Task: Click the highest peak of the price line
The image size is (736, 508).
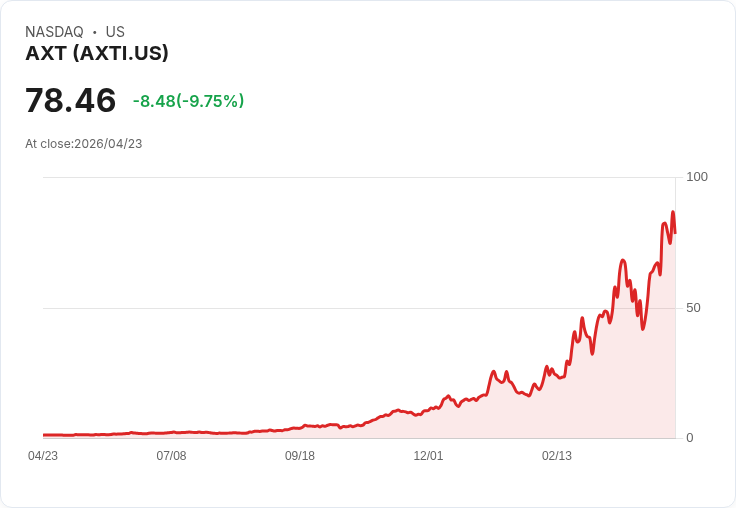Action: click(673, 213)
